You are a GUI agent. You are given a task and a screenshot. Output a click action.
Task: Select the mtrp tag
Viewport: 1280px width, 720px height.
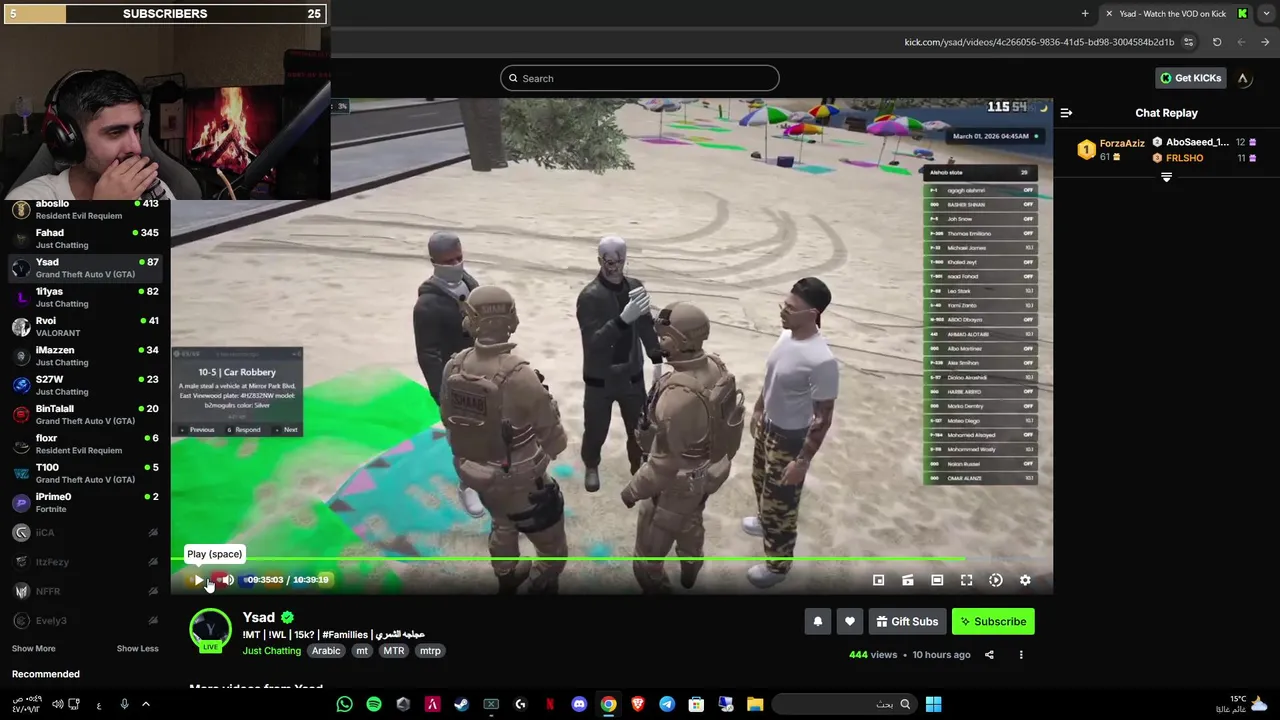click(430, 651)
